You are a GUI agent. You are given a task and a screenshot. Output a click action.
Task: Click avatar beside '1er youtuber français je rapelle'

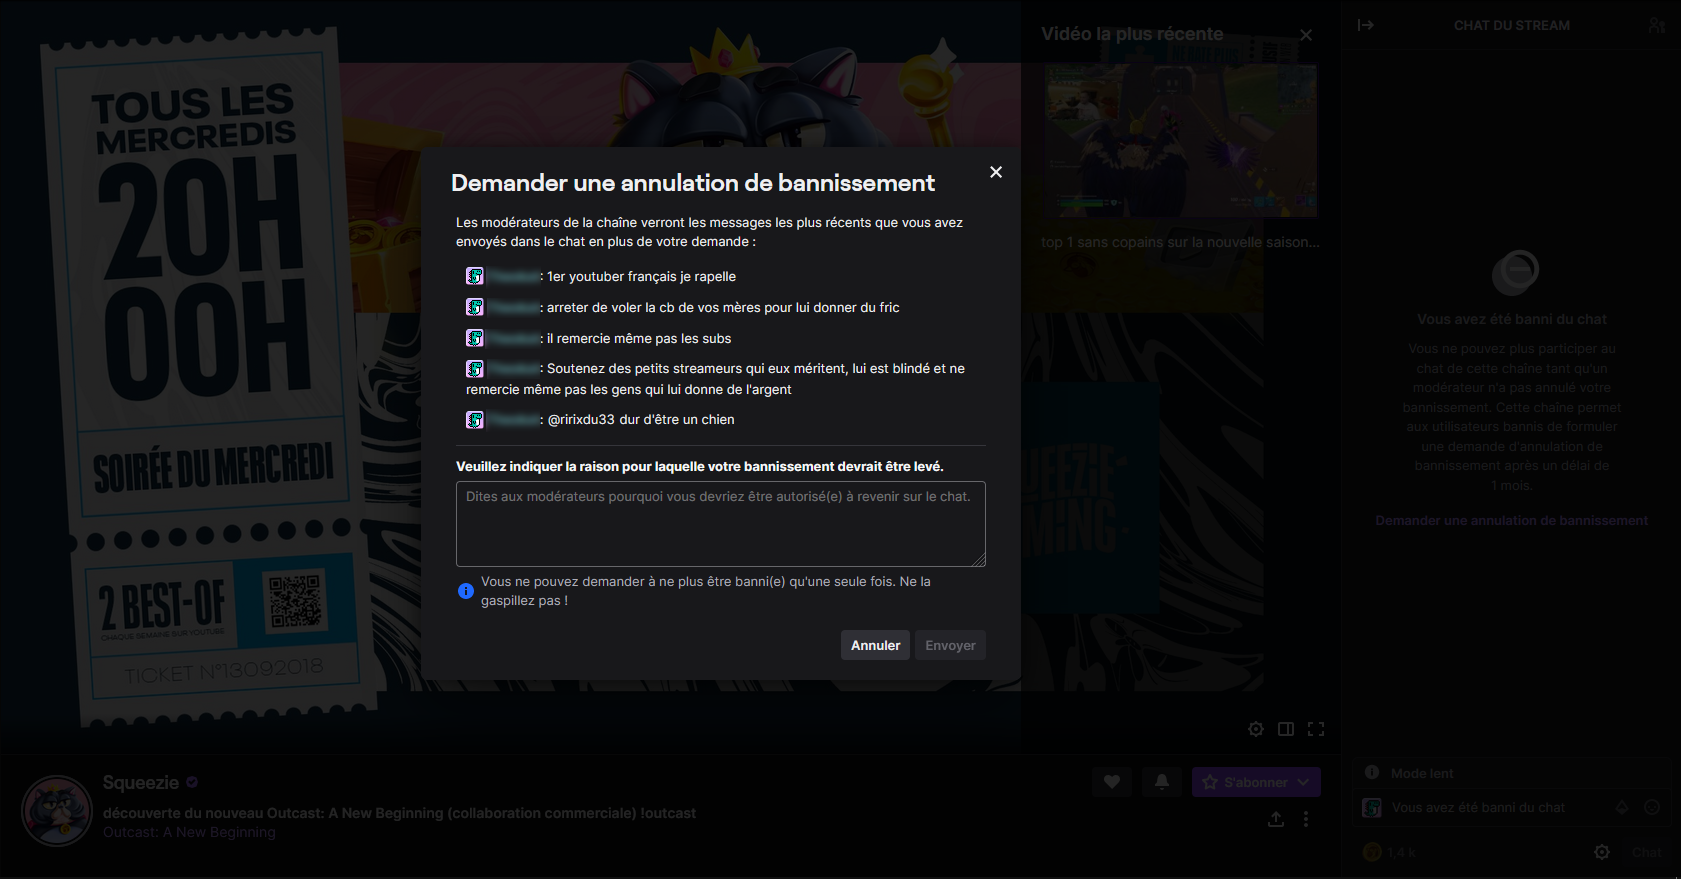475,276
